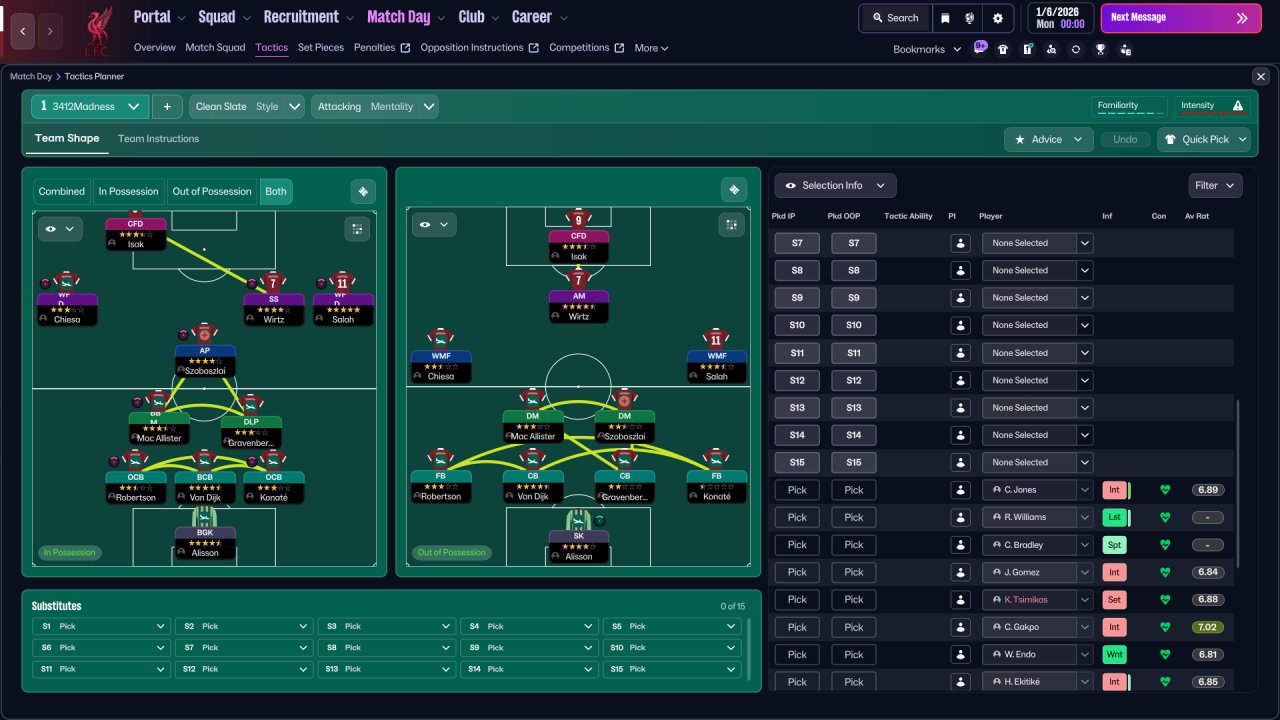
Task: Select the Combined view toggle
Action: 62,191
